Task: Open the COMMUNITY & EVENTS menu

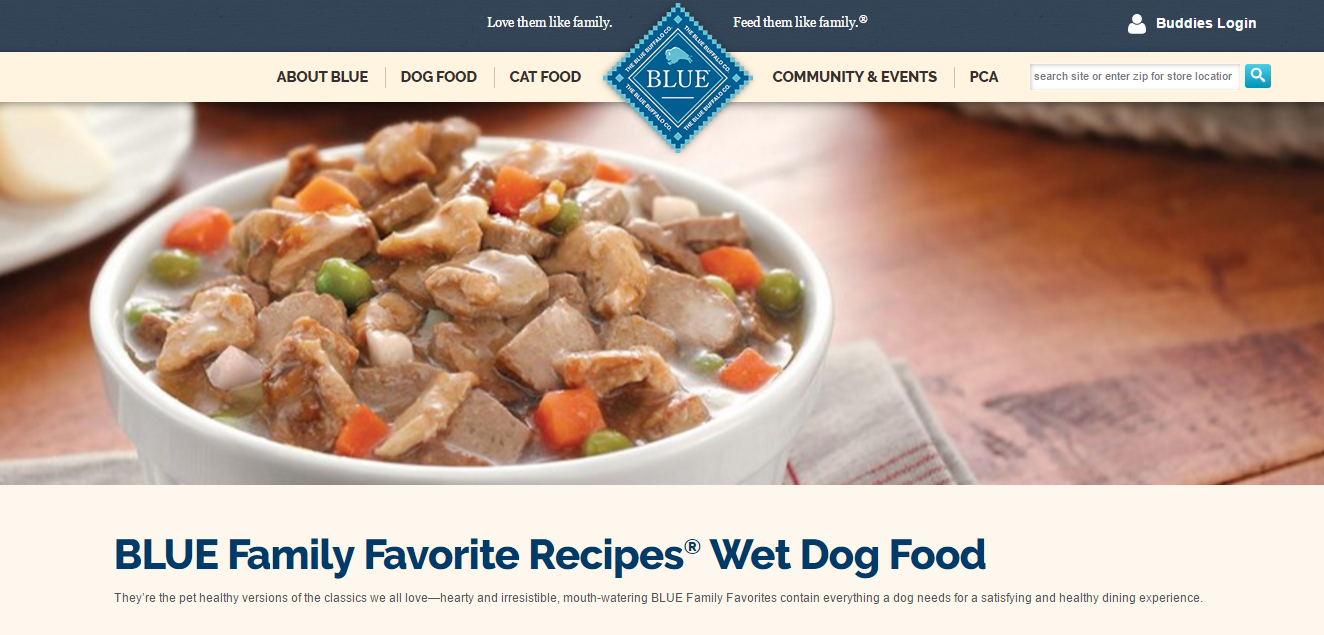Action: tap(855, 77)
